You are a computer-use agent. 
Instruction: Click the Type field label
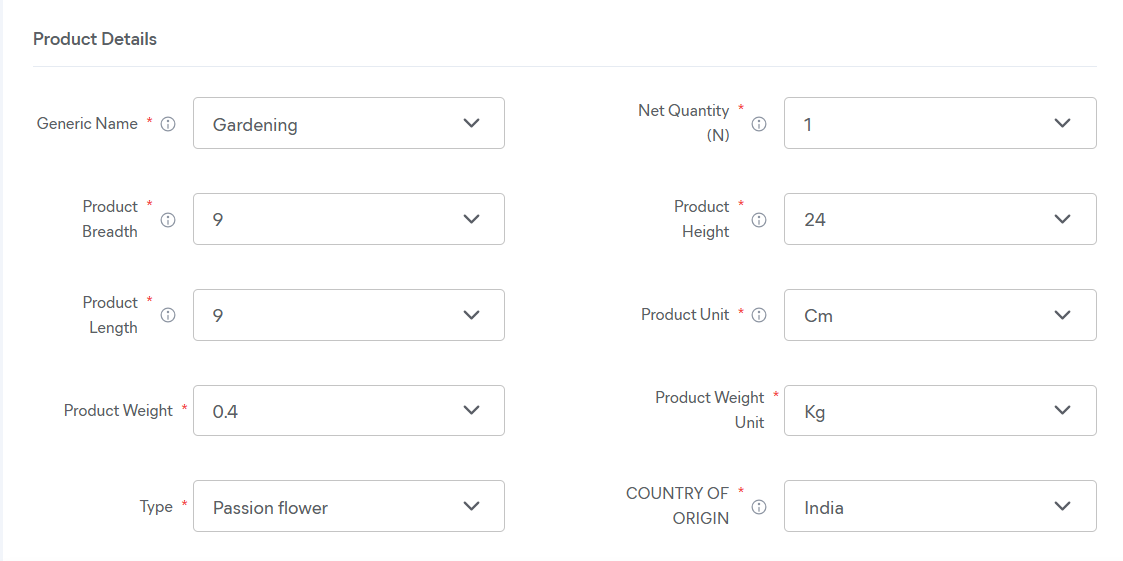156,507
